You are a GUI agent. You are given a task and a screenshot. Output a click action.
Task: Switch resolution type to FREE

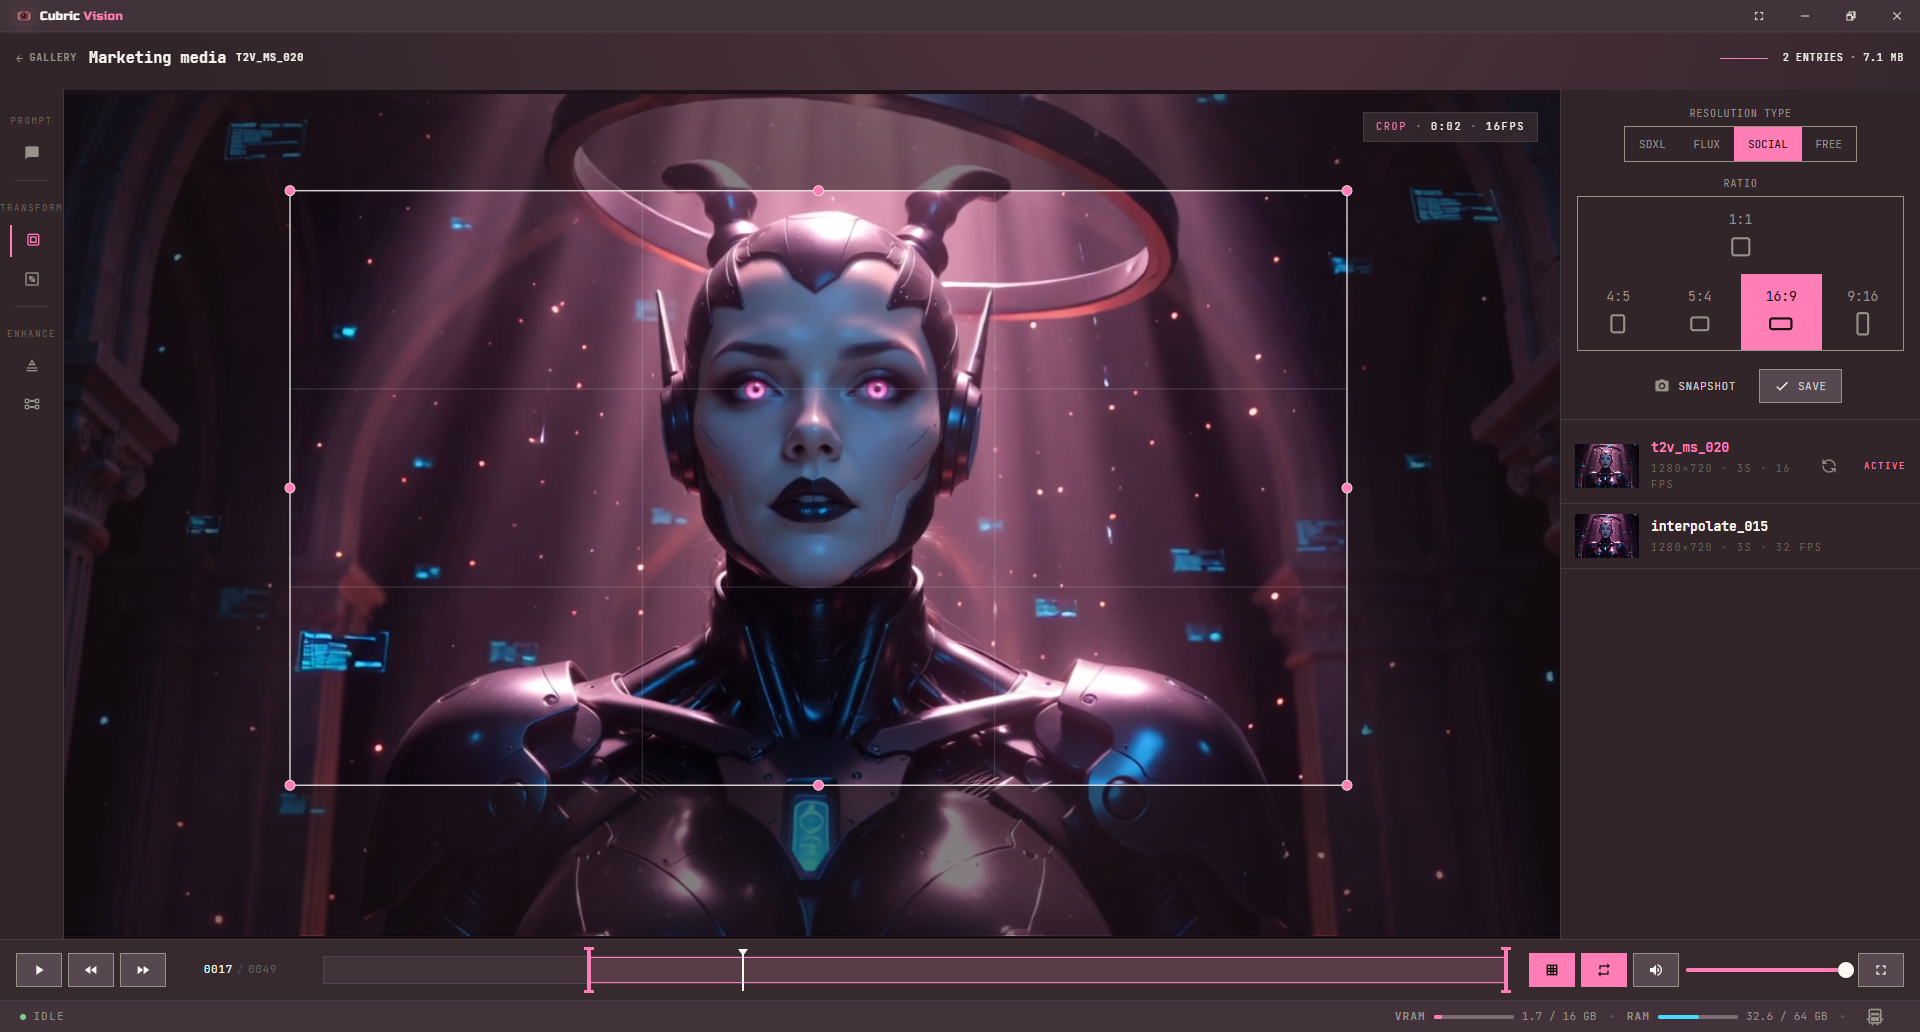[1829, 144]
